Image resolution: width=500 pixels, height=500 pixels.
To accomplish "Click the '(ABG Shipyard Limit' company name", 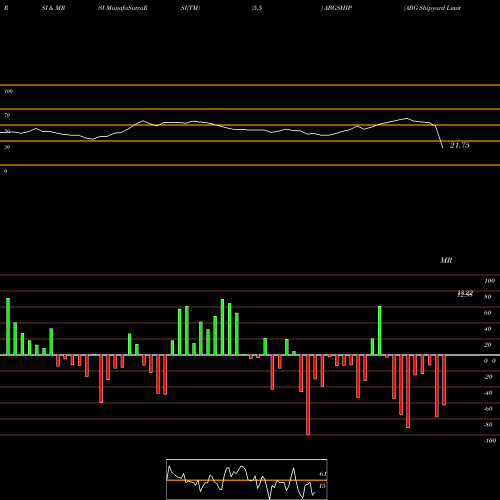I will click(x=432, y=8).
